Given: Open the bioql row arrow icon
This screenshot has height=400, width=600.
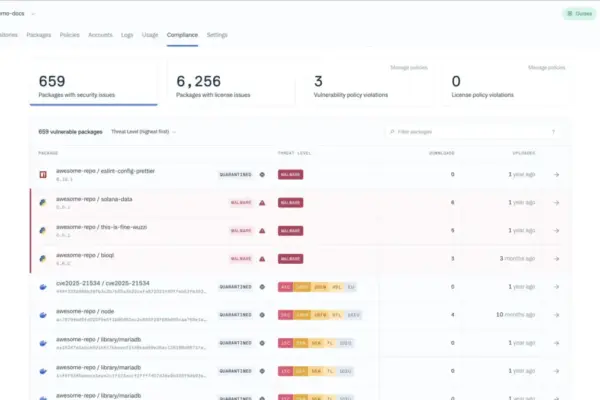Looking at the screenshot, I should click(x=556, y=259).
